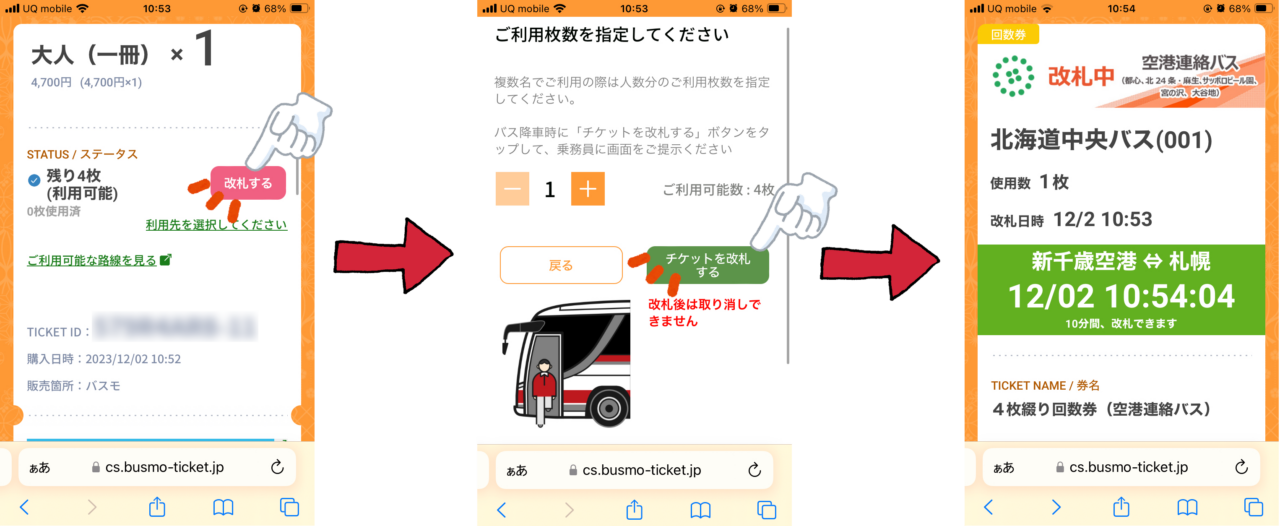Reload the page in the left Safari screen

coord(277,467)
